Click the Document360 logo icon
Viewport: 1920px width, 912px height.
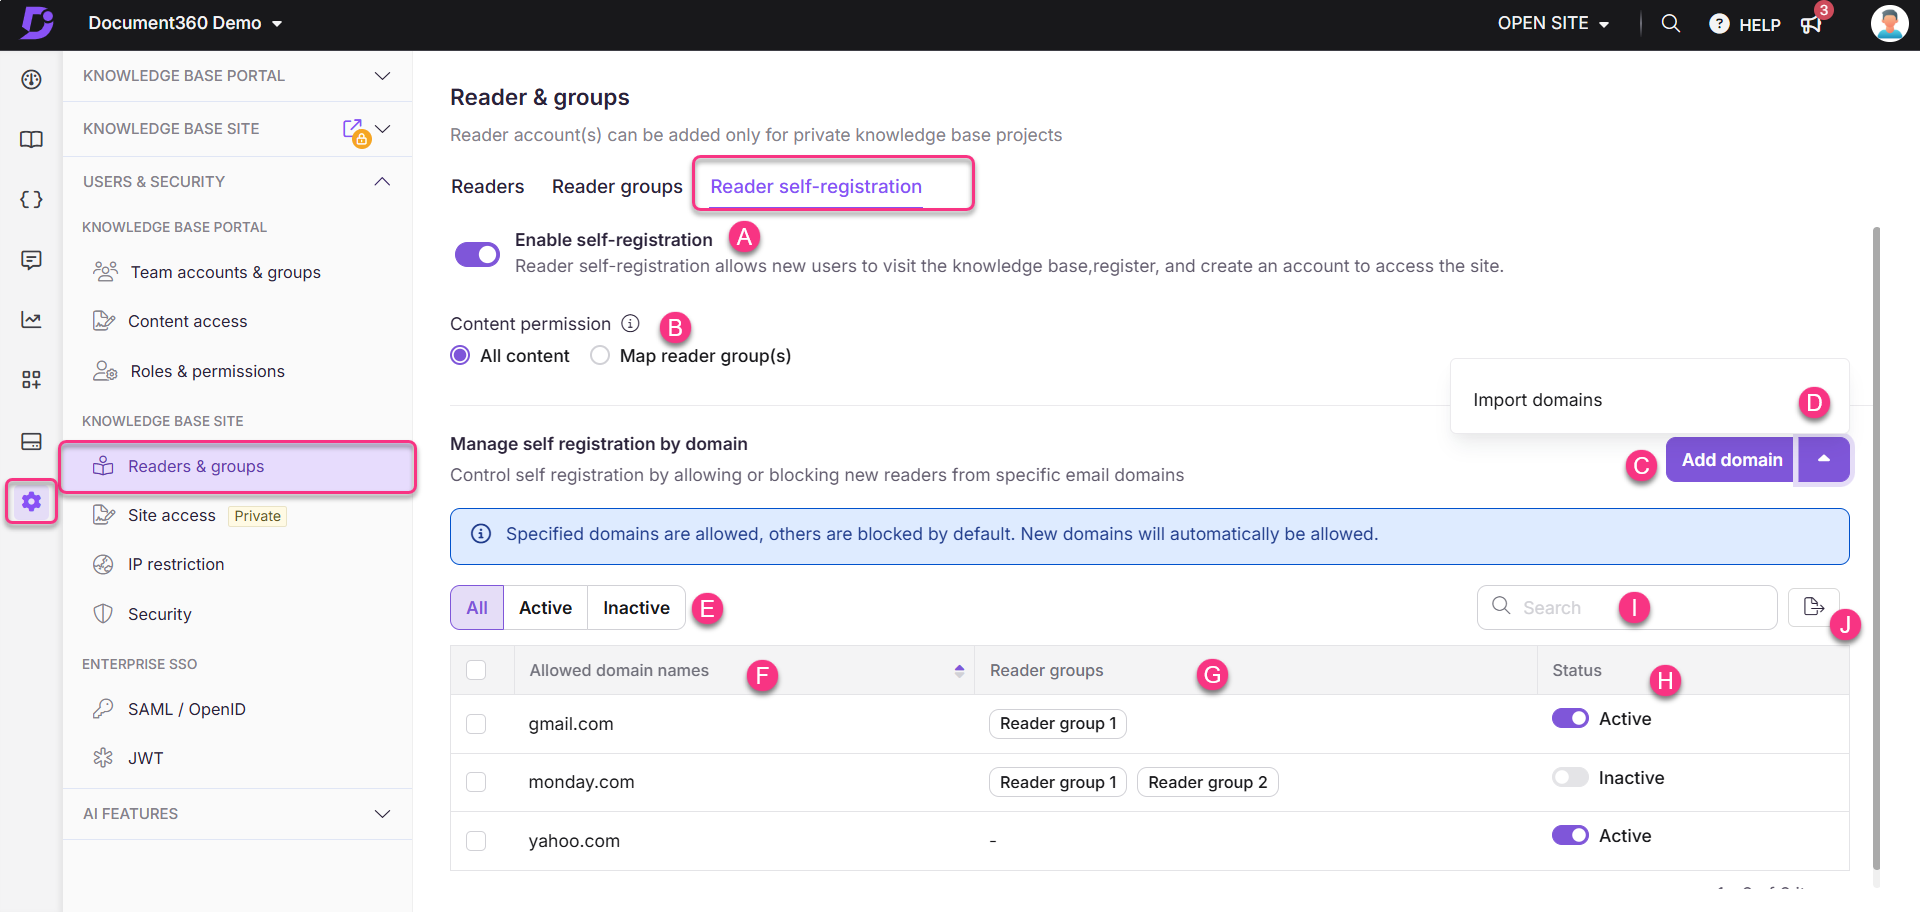[37, 22]
